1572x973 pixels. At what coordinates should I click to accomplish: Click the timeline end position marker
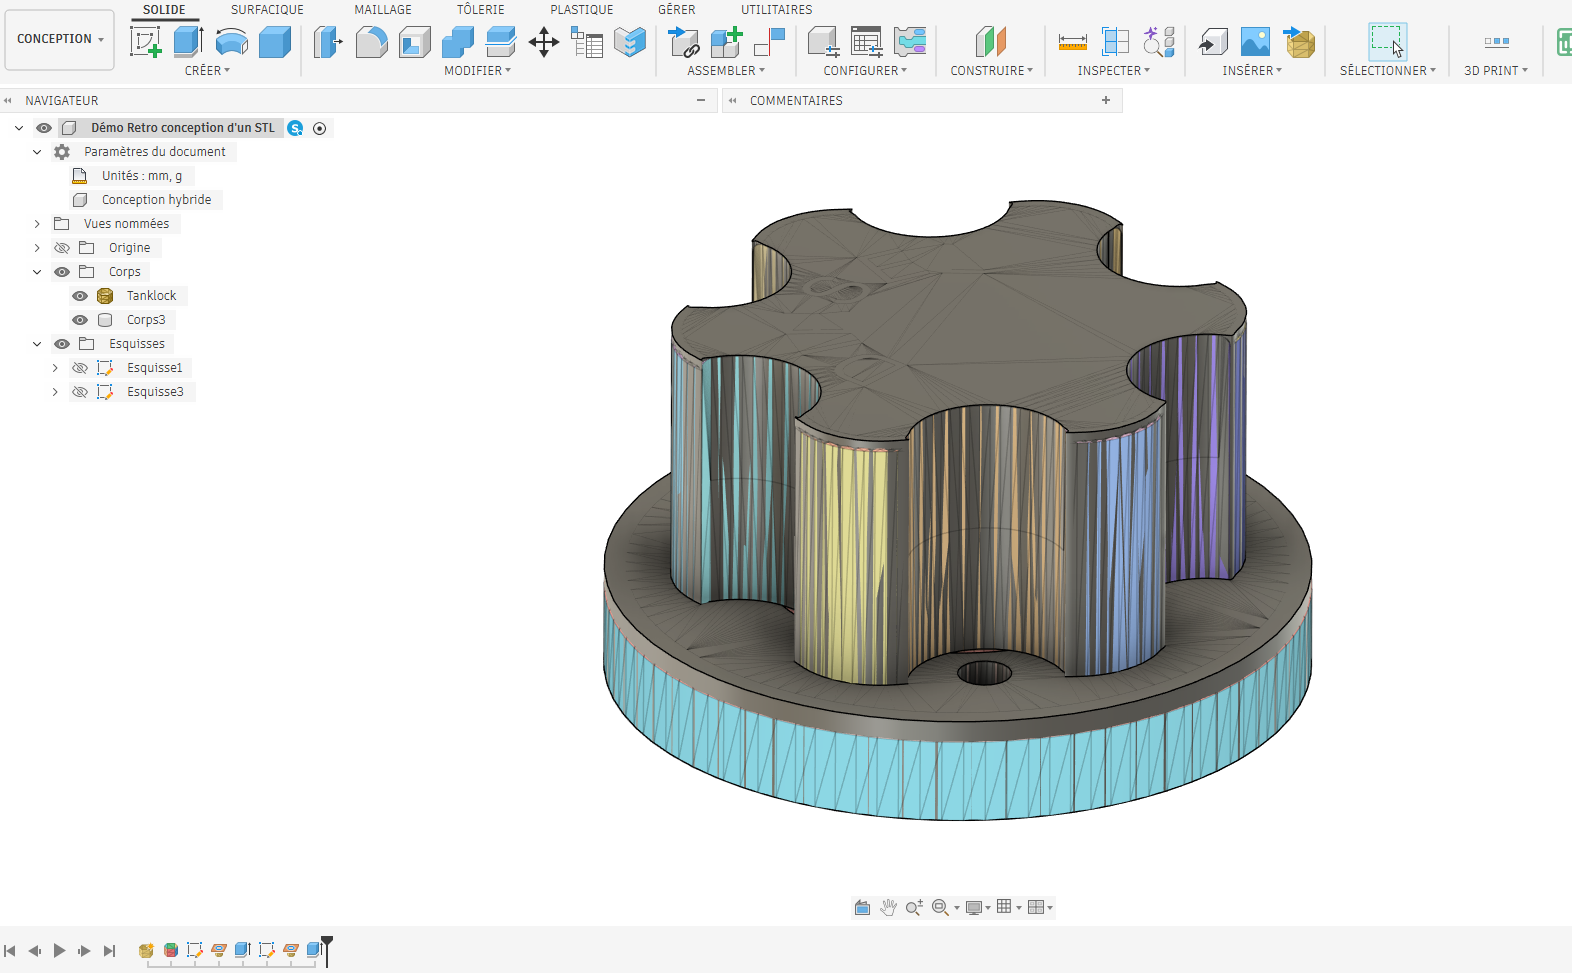point(327,950)
